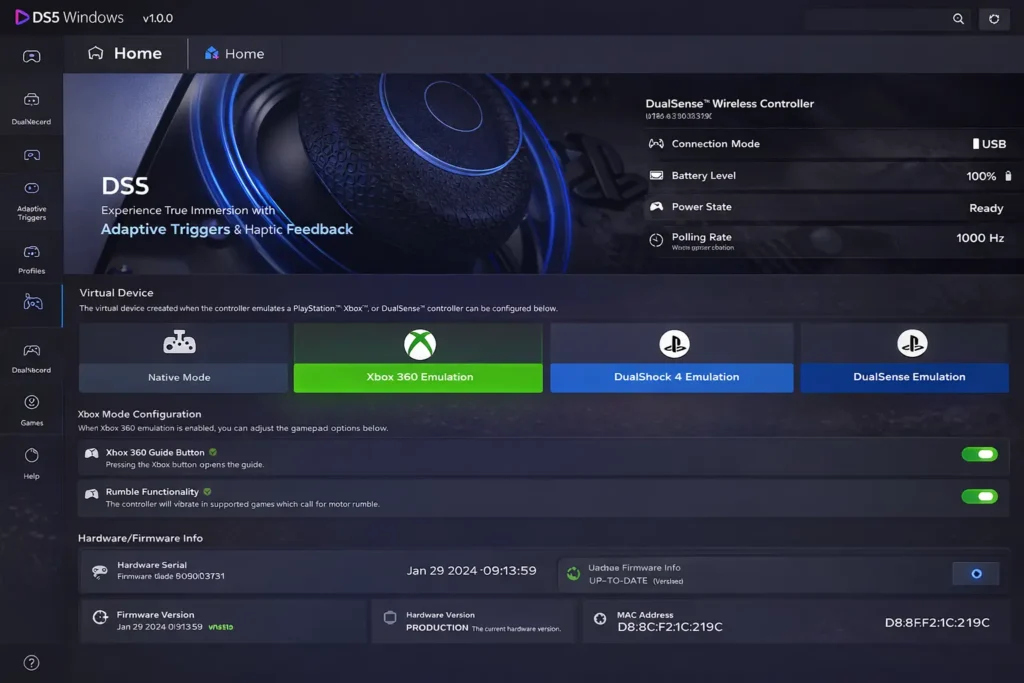Disable the Xbox 360 Guide Button toggle

tap(979, 454)
